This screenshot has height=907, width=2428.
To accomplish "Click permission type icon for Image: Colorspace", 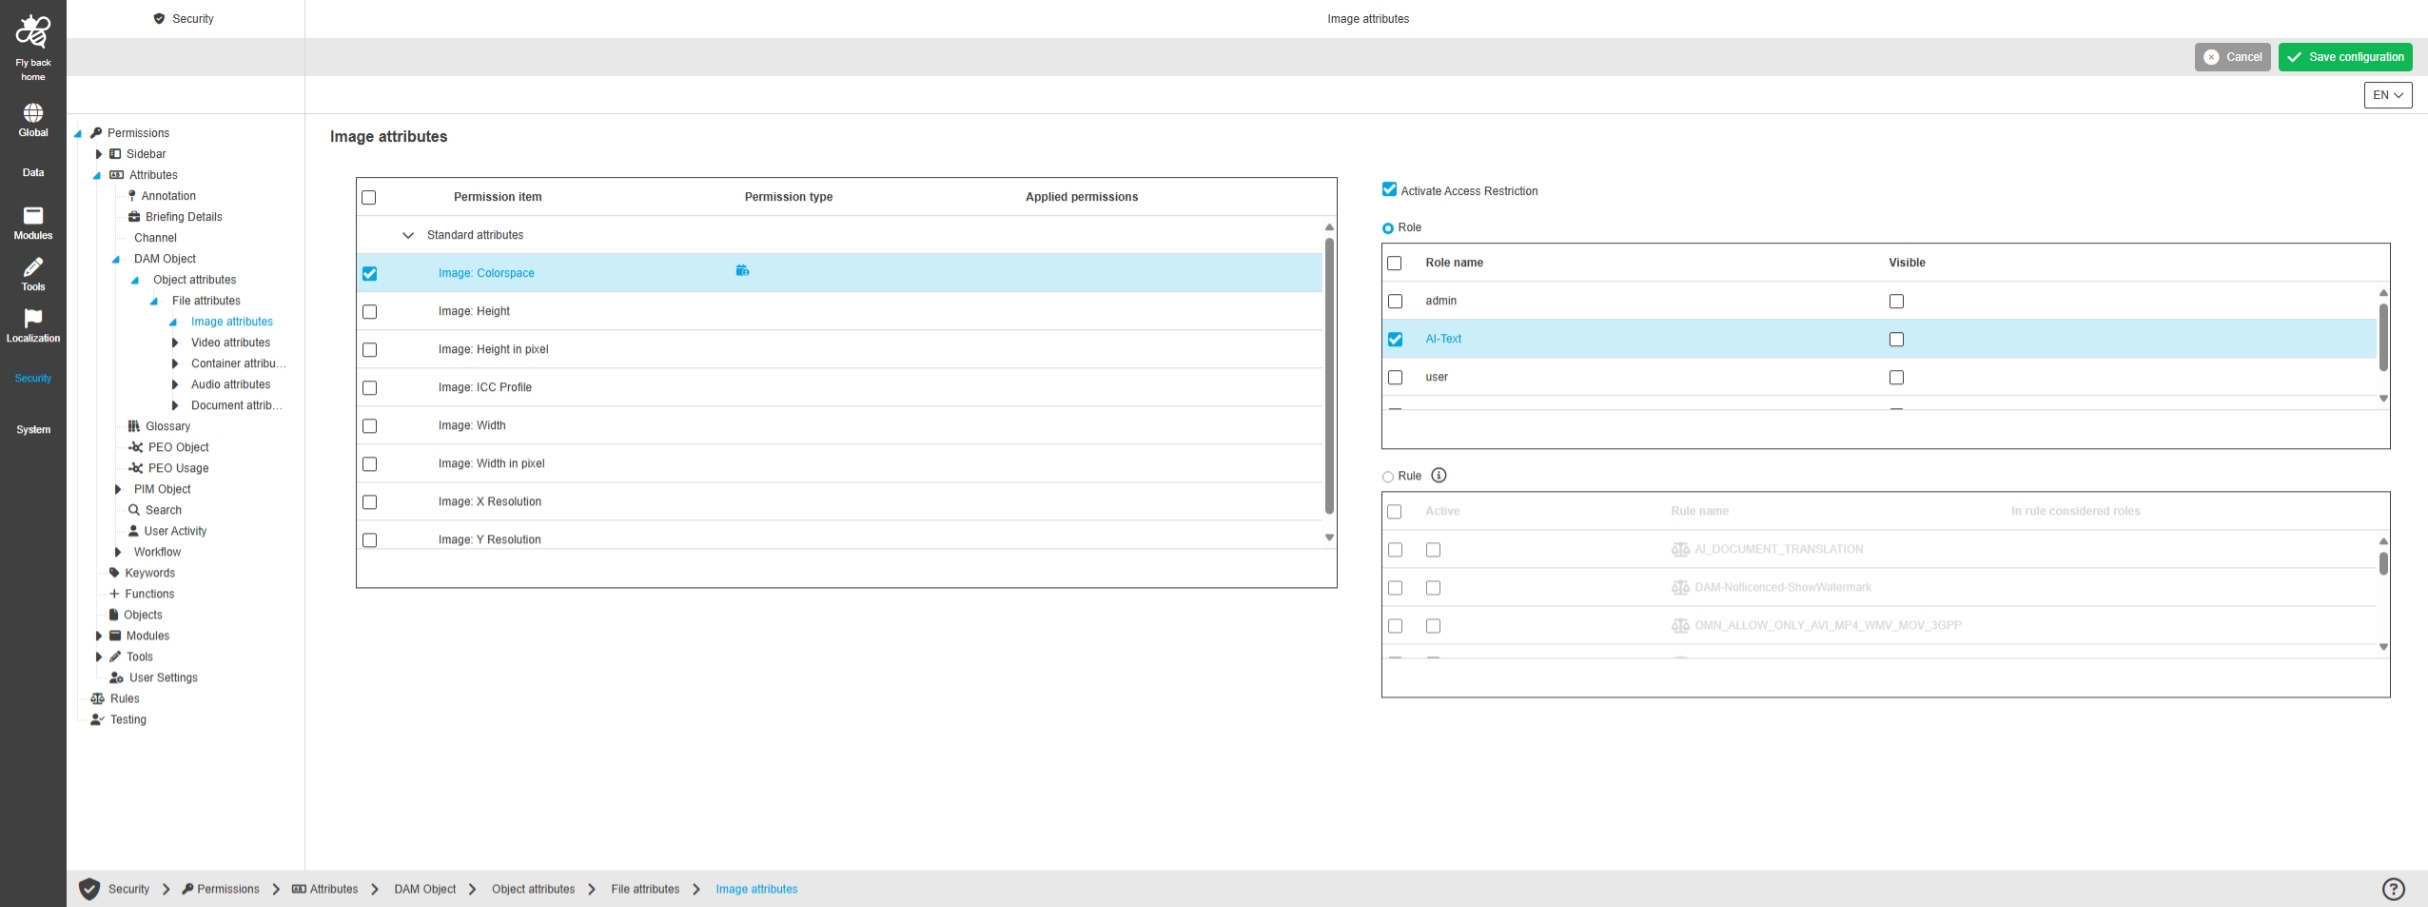I will pos(742,271).
